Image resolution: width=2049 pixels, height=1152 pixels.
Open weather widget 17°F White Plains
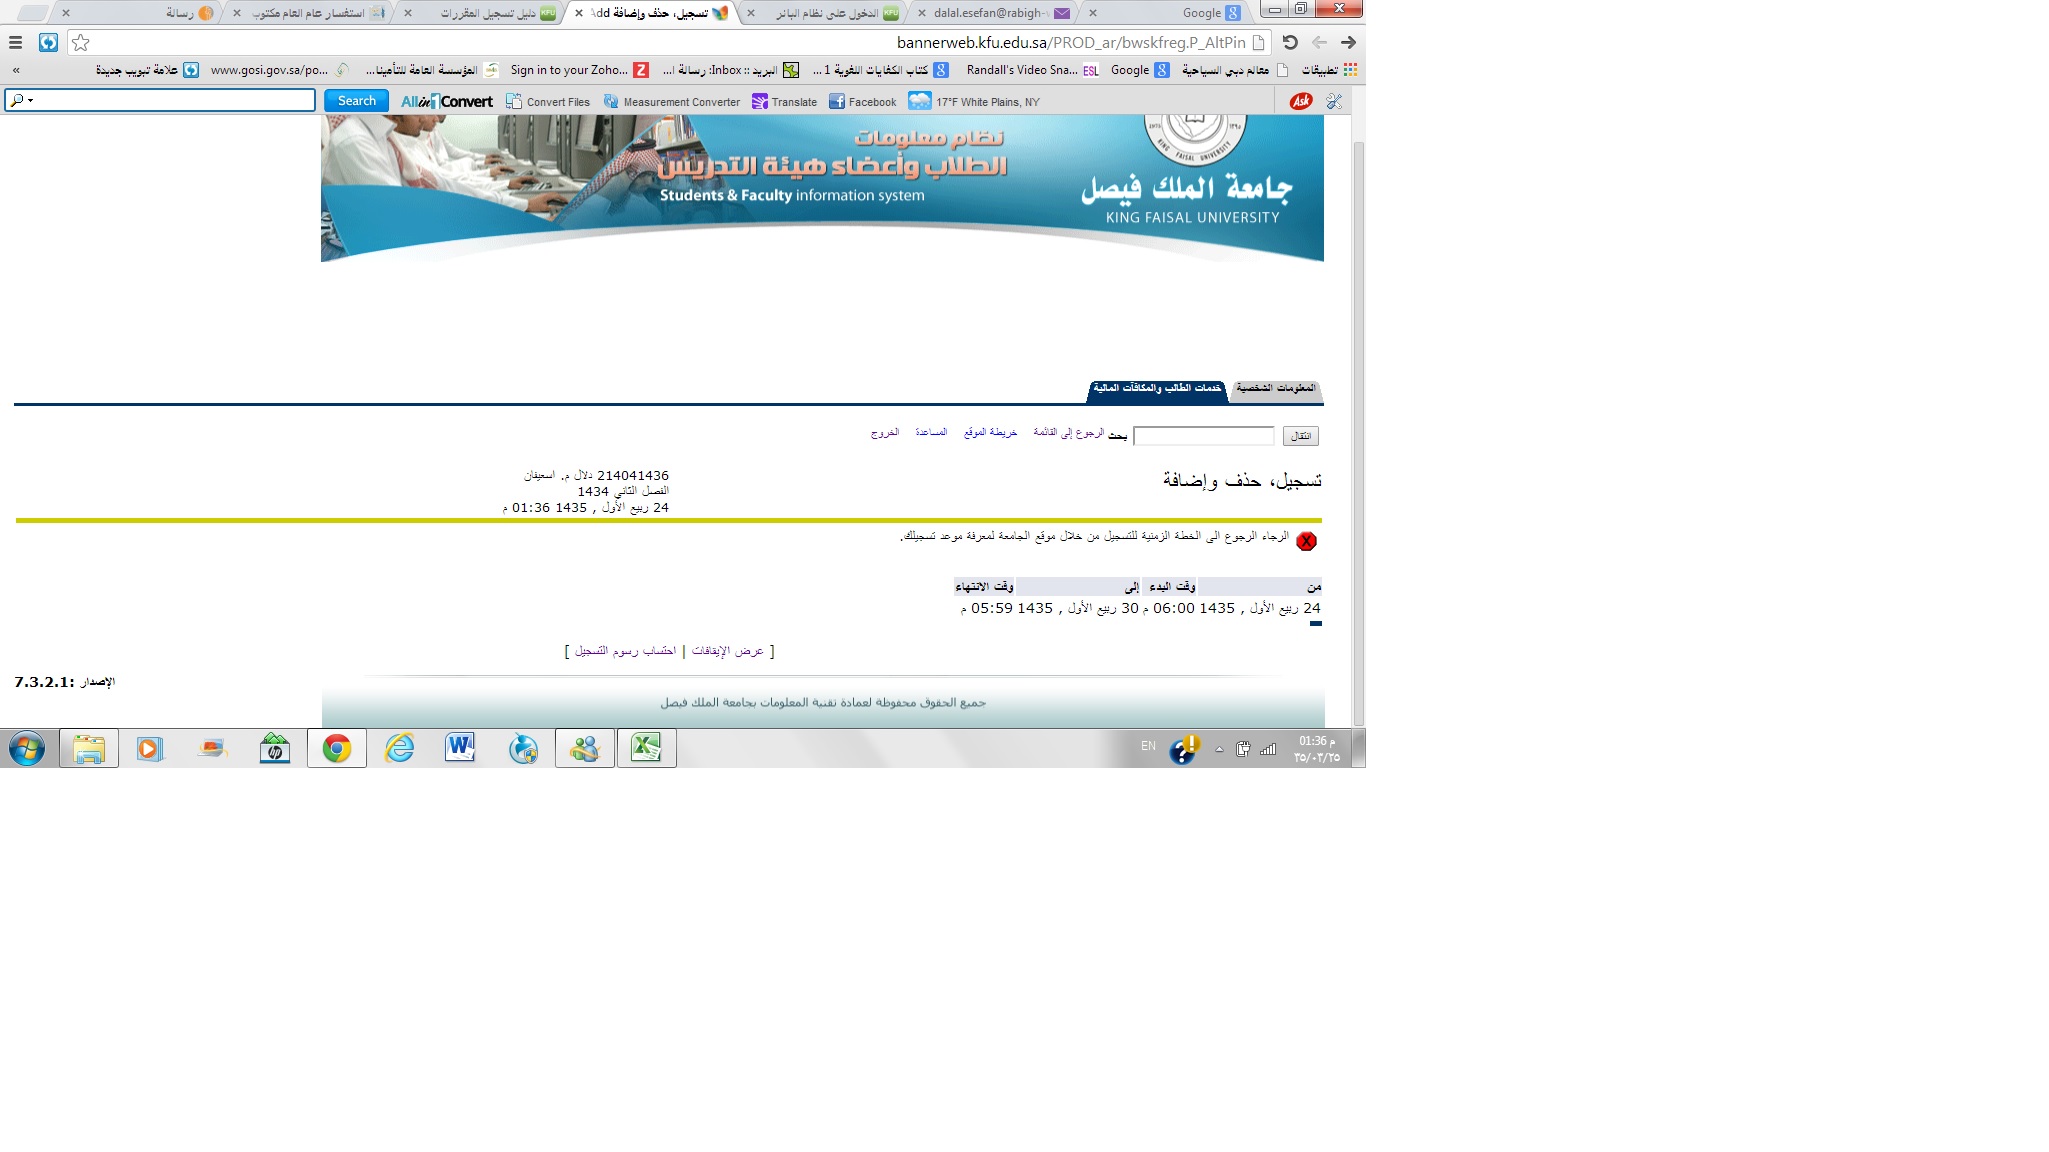974,102
